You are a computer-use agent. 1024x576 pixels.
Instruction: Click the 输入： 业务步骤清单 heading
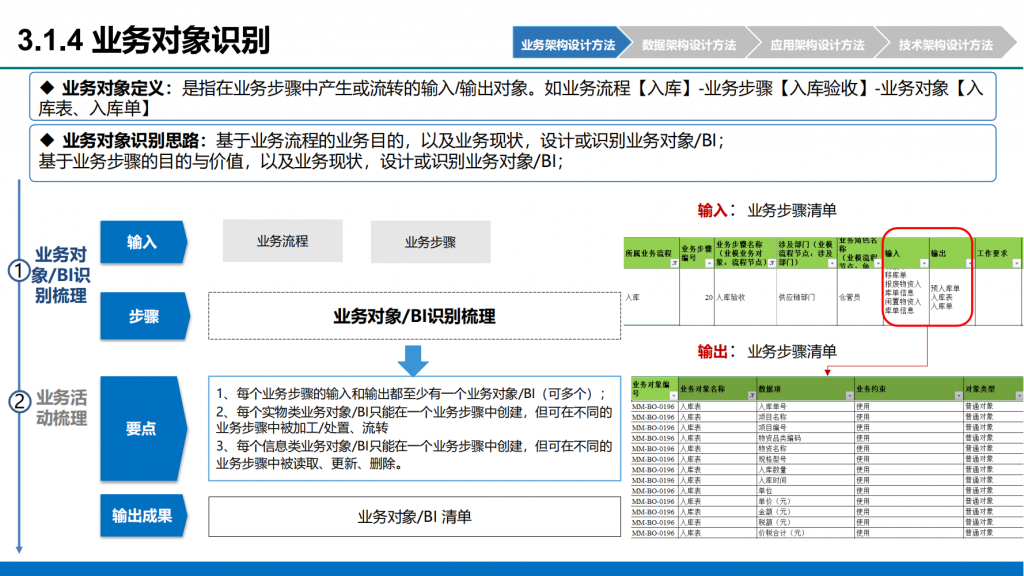point(767,210)
